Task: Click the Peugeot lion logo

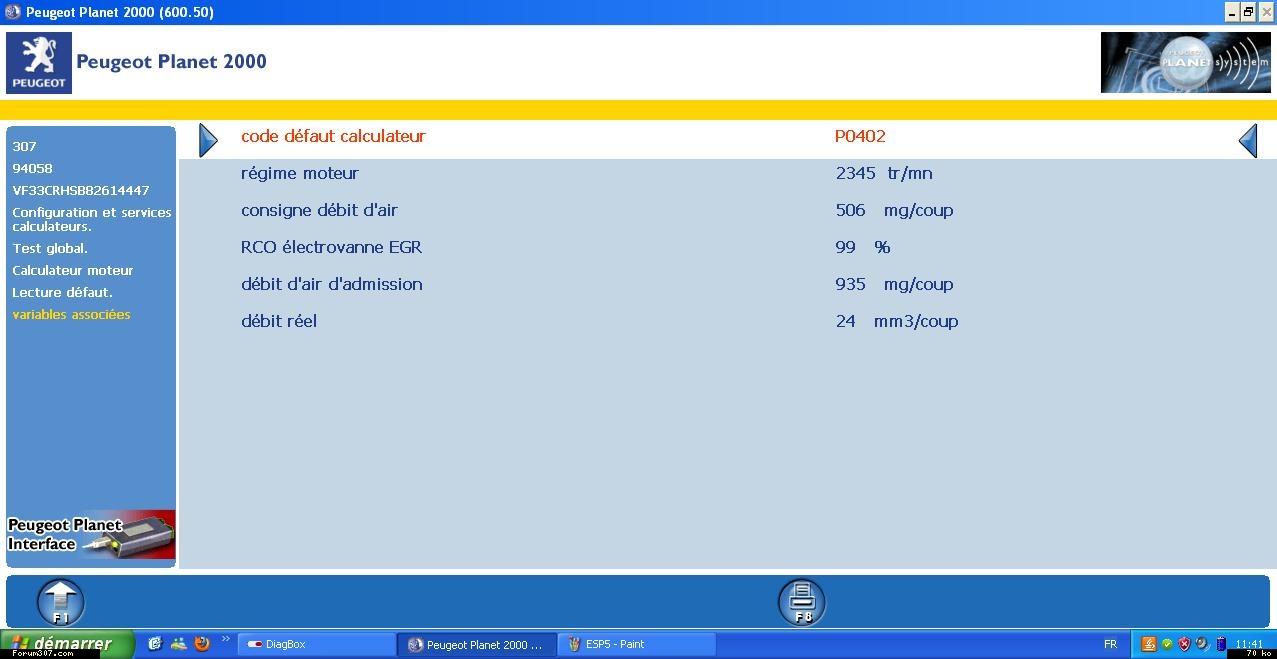Action: (x=39, y=63)
